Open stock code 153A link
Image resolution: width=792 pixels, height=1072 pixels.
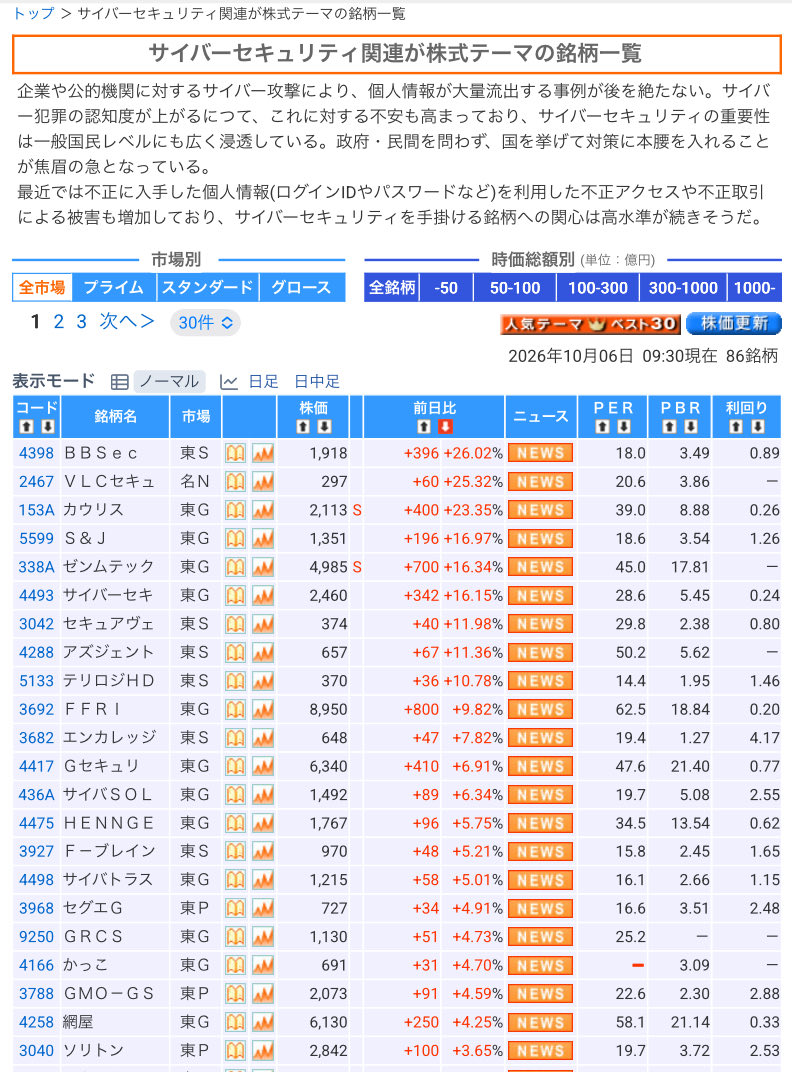click(36, 510)
